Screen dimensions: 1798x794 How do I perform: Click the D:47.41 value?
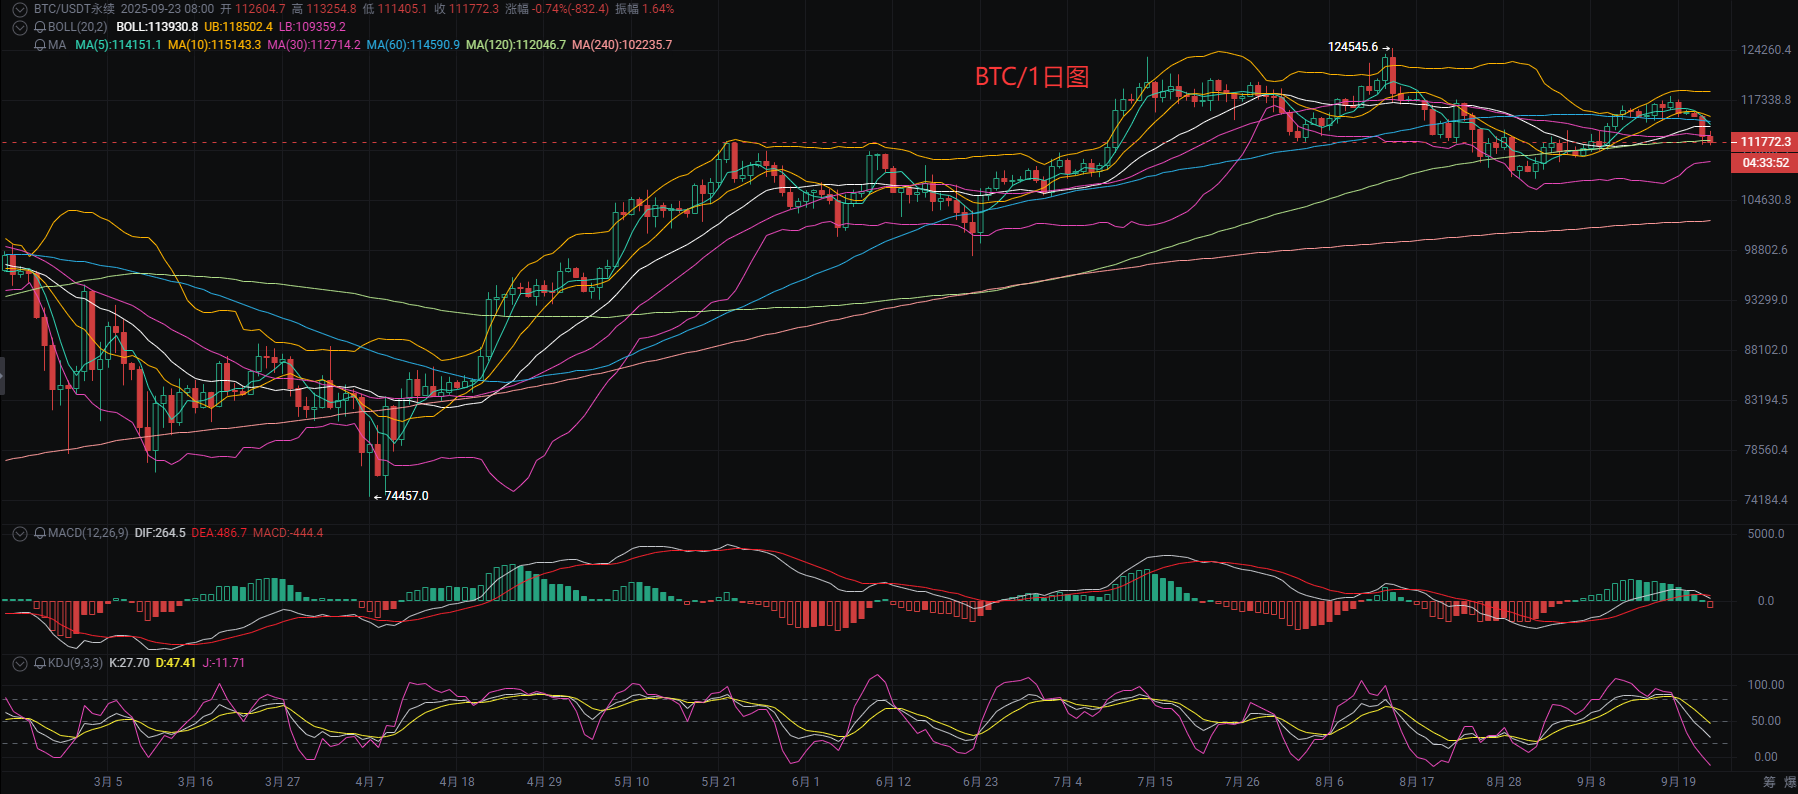coord(176,663)
